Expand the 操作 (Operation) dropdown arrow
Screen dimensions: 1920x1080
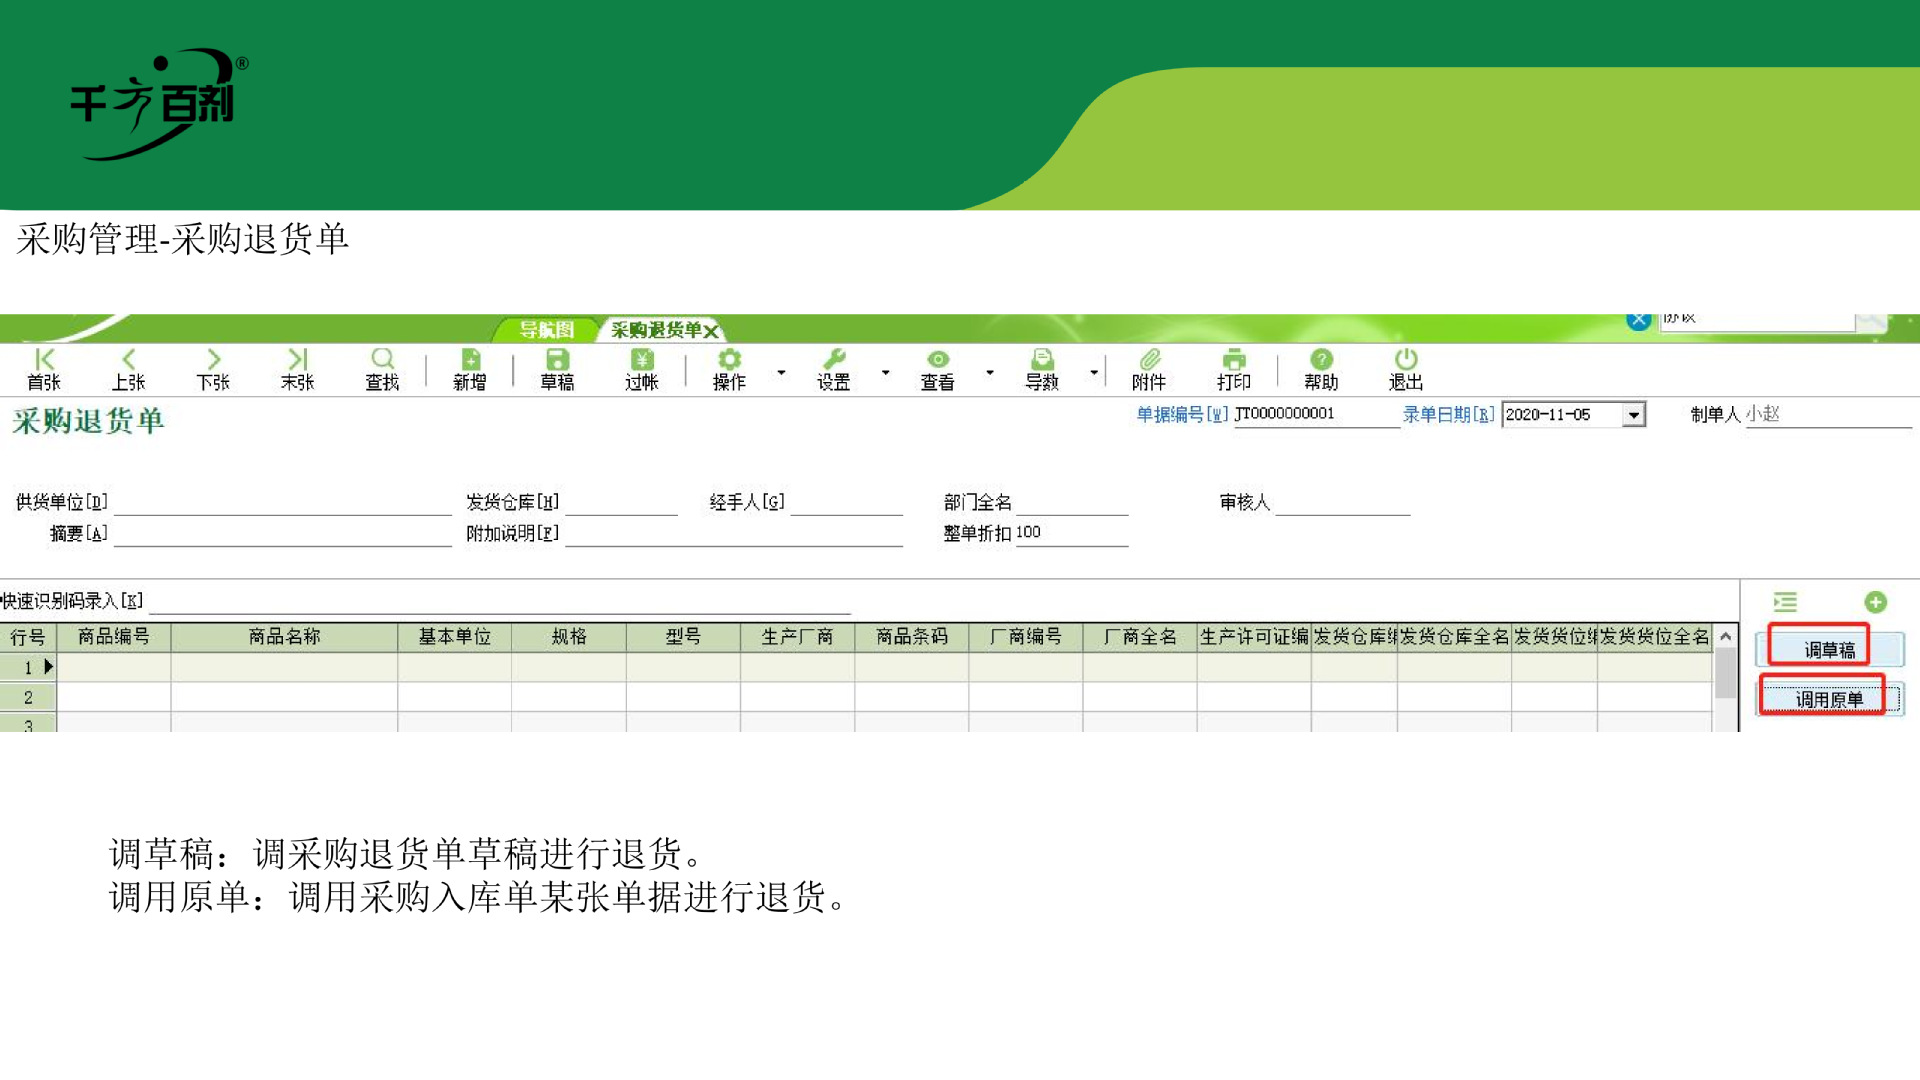(781, 371)
